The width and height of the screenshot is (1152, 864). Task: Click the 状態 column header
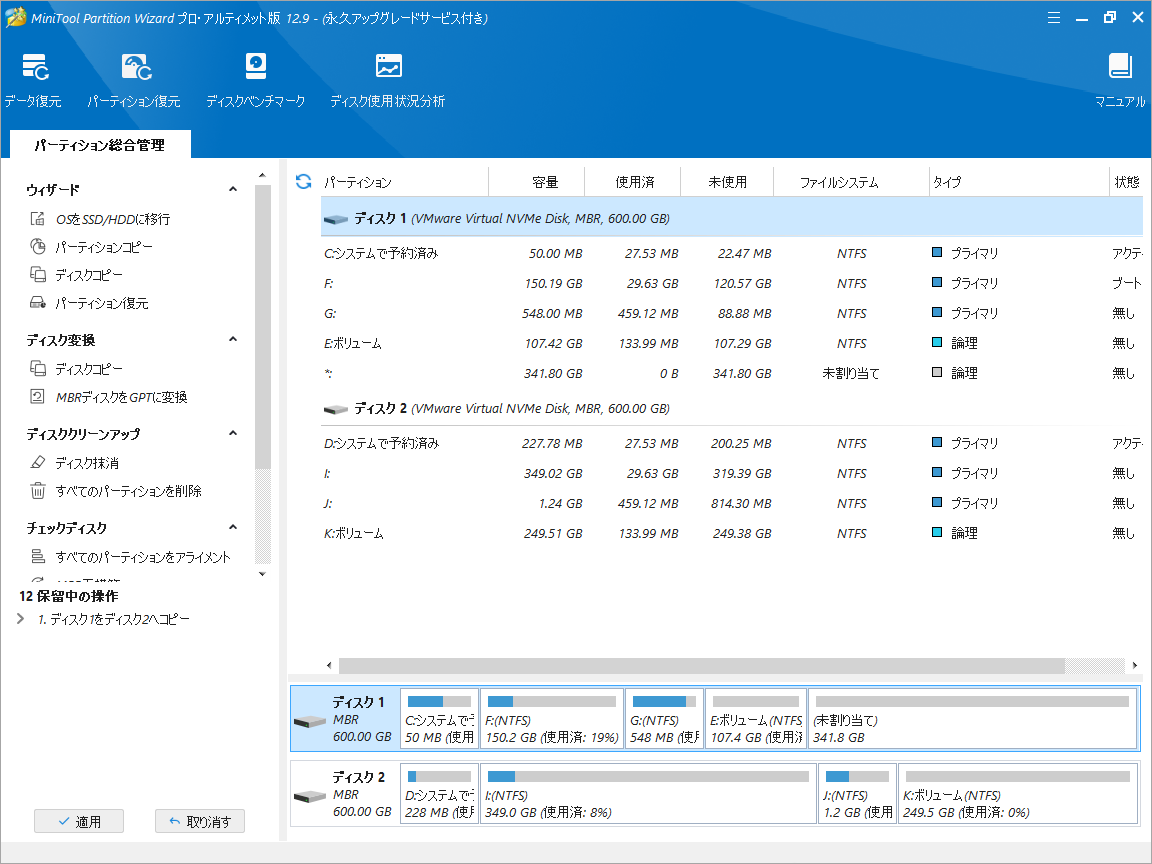point(1126,181)
